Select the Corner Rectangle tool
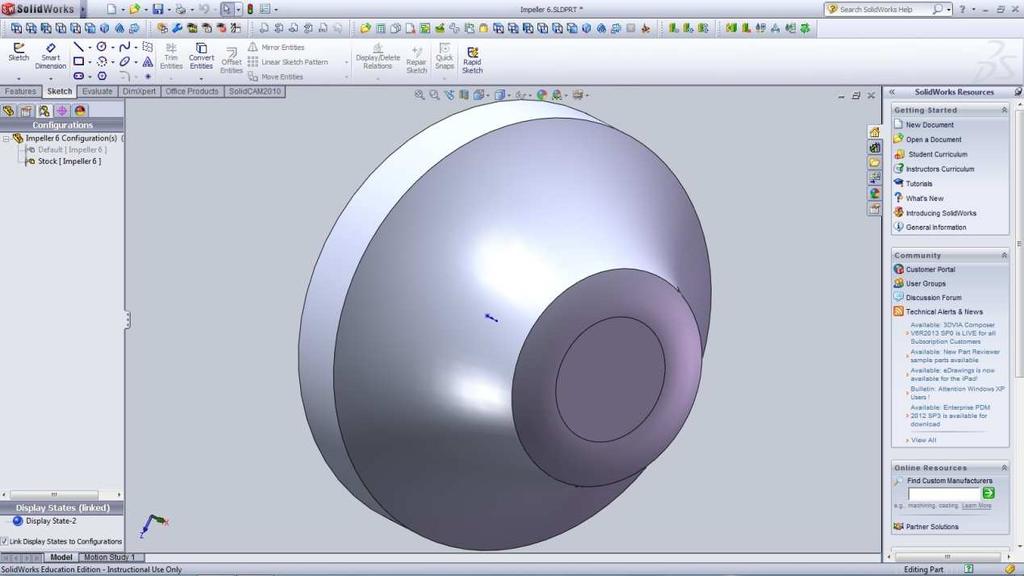Viewport: 1024px width, 576px height. (78, 61)
